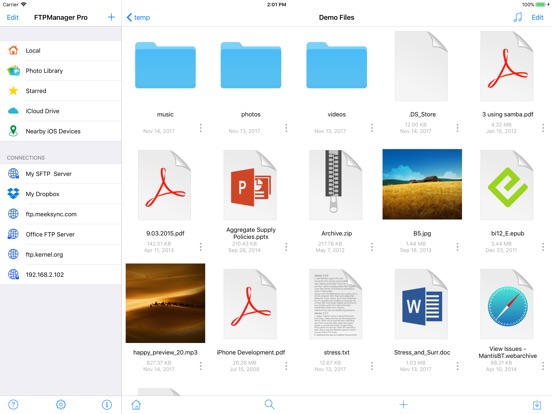Open Nearby iOS Devices
552x414 pixels.
[61, 131]
